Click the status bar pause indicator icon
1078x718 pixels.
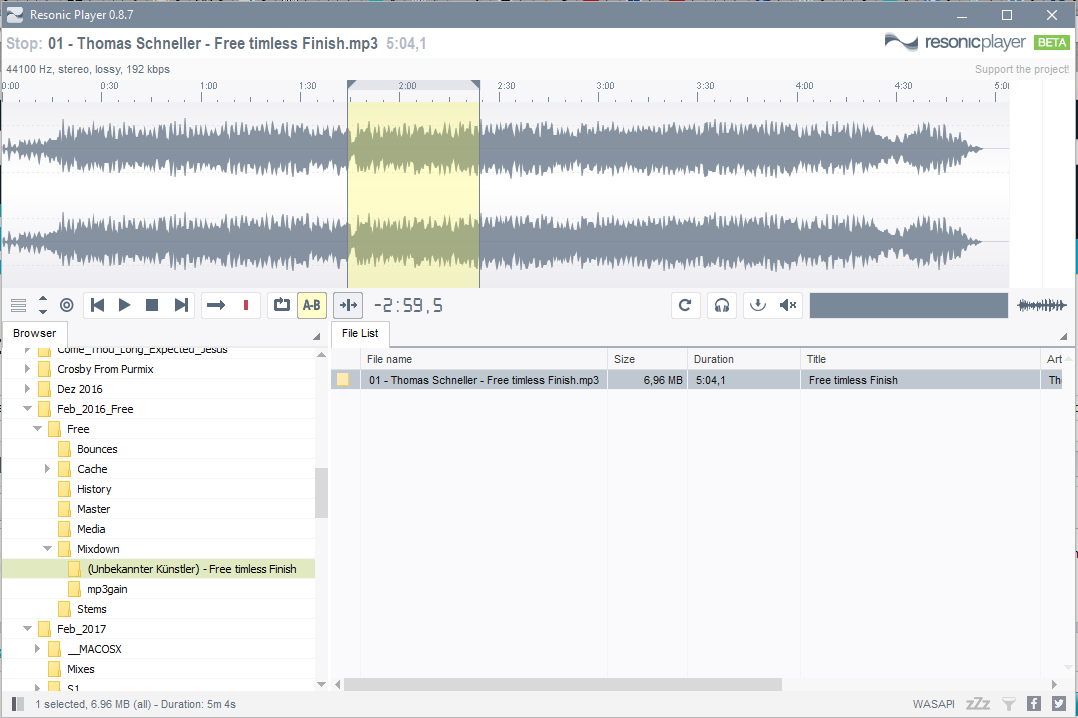point(18,704)
